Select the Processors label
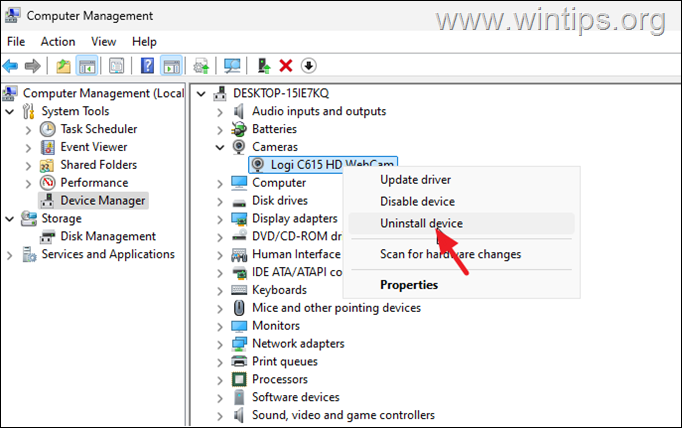 (280, 379)
